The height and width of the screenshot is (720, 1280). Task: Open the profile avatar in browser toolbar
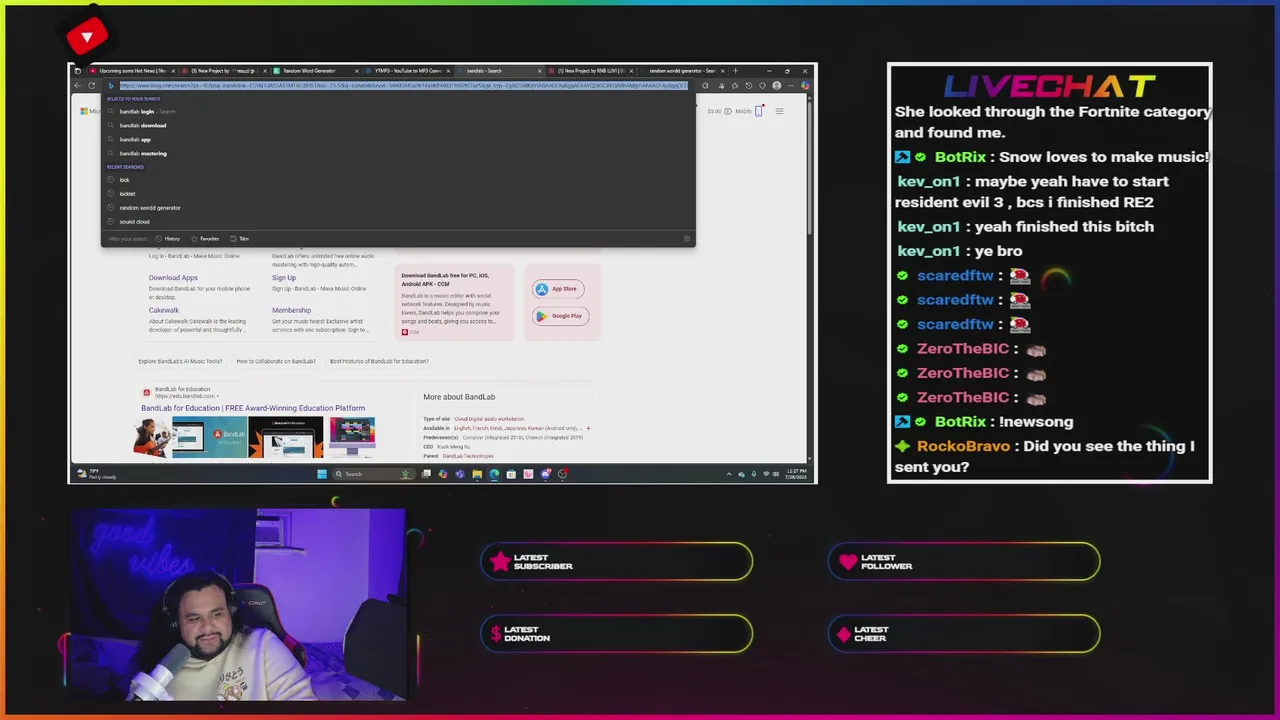(x=777, y=85)
